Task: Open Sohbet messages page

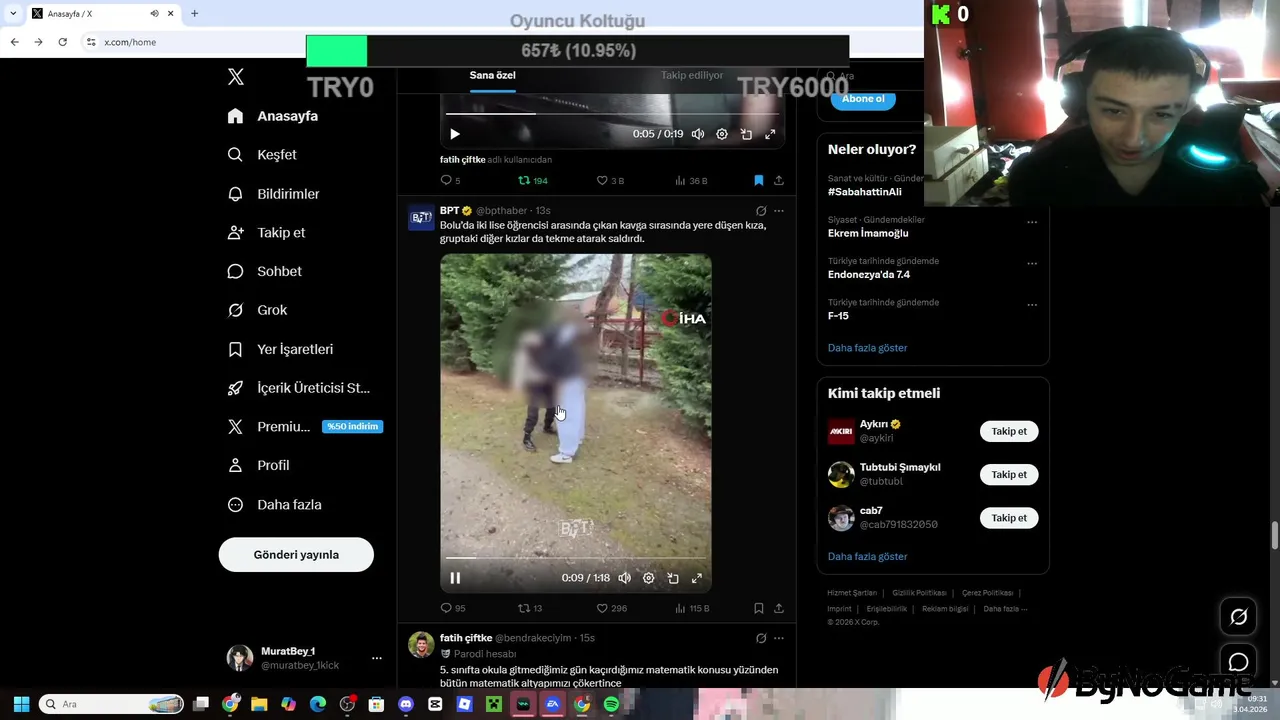Action: point(264,271)
